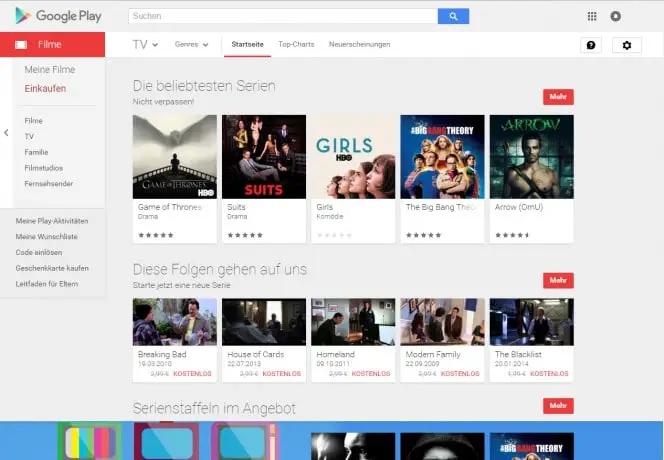Click KOSTENLOS price under Modern Family
The image size is (664, 460).
(x=460, y=374)
